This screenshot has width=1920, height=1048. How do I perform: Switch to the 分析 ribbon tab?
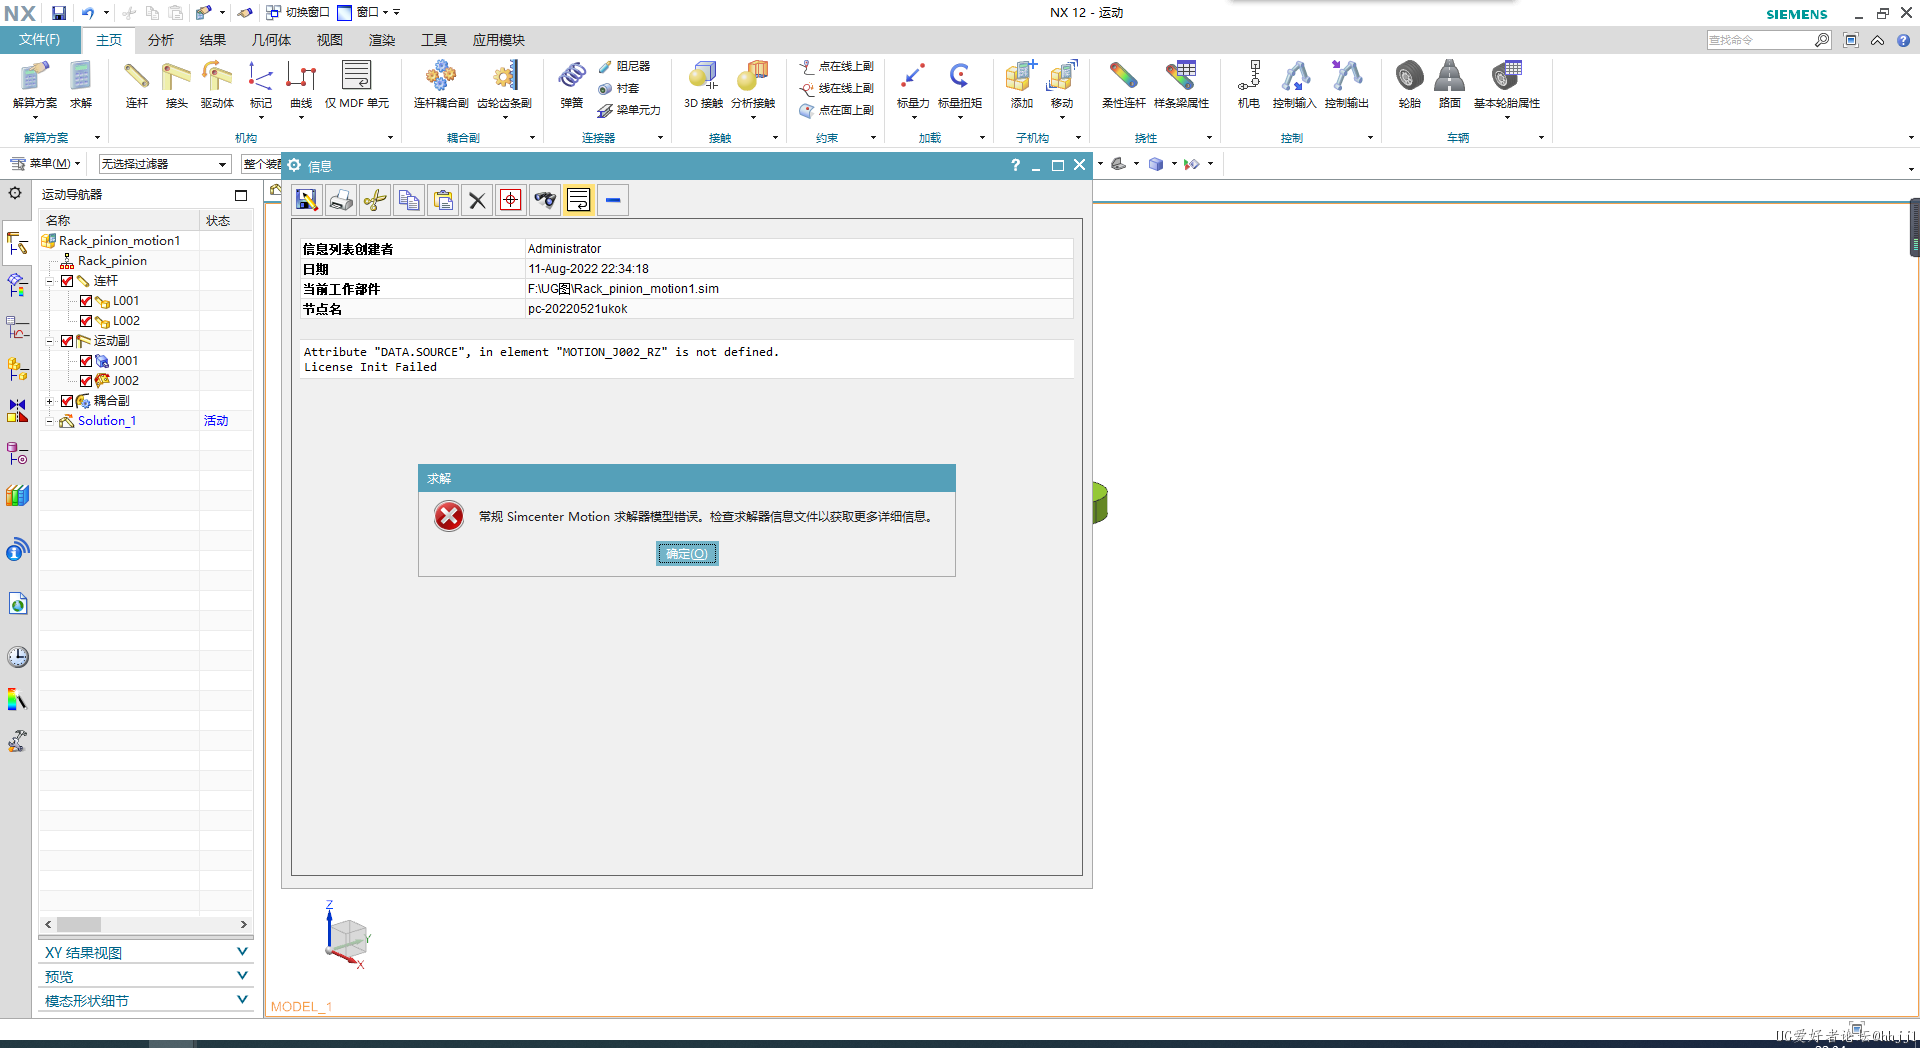[160, 40]
